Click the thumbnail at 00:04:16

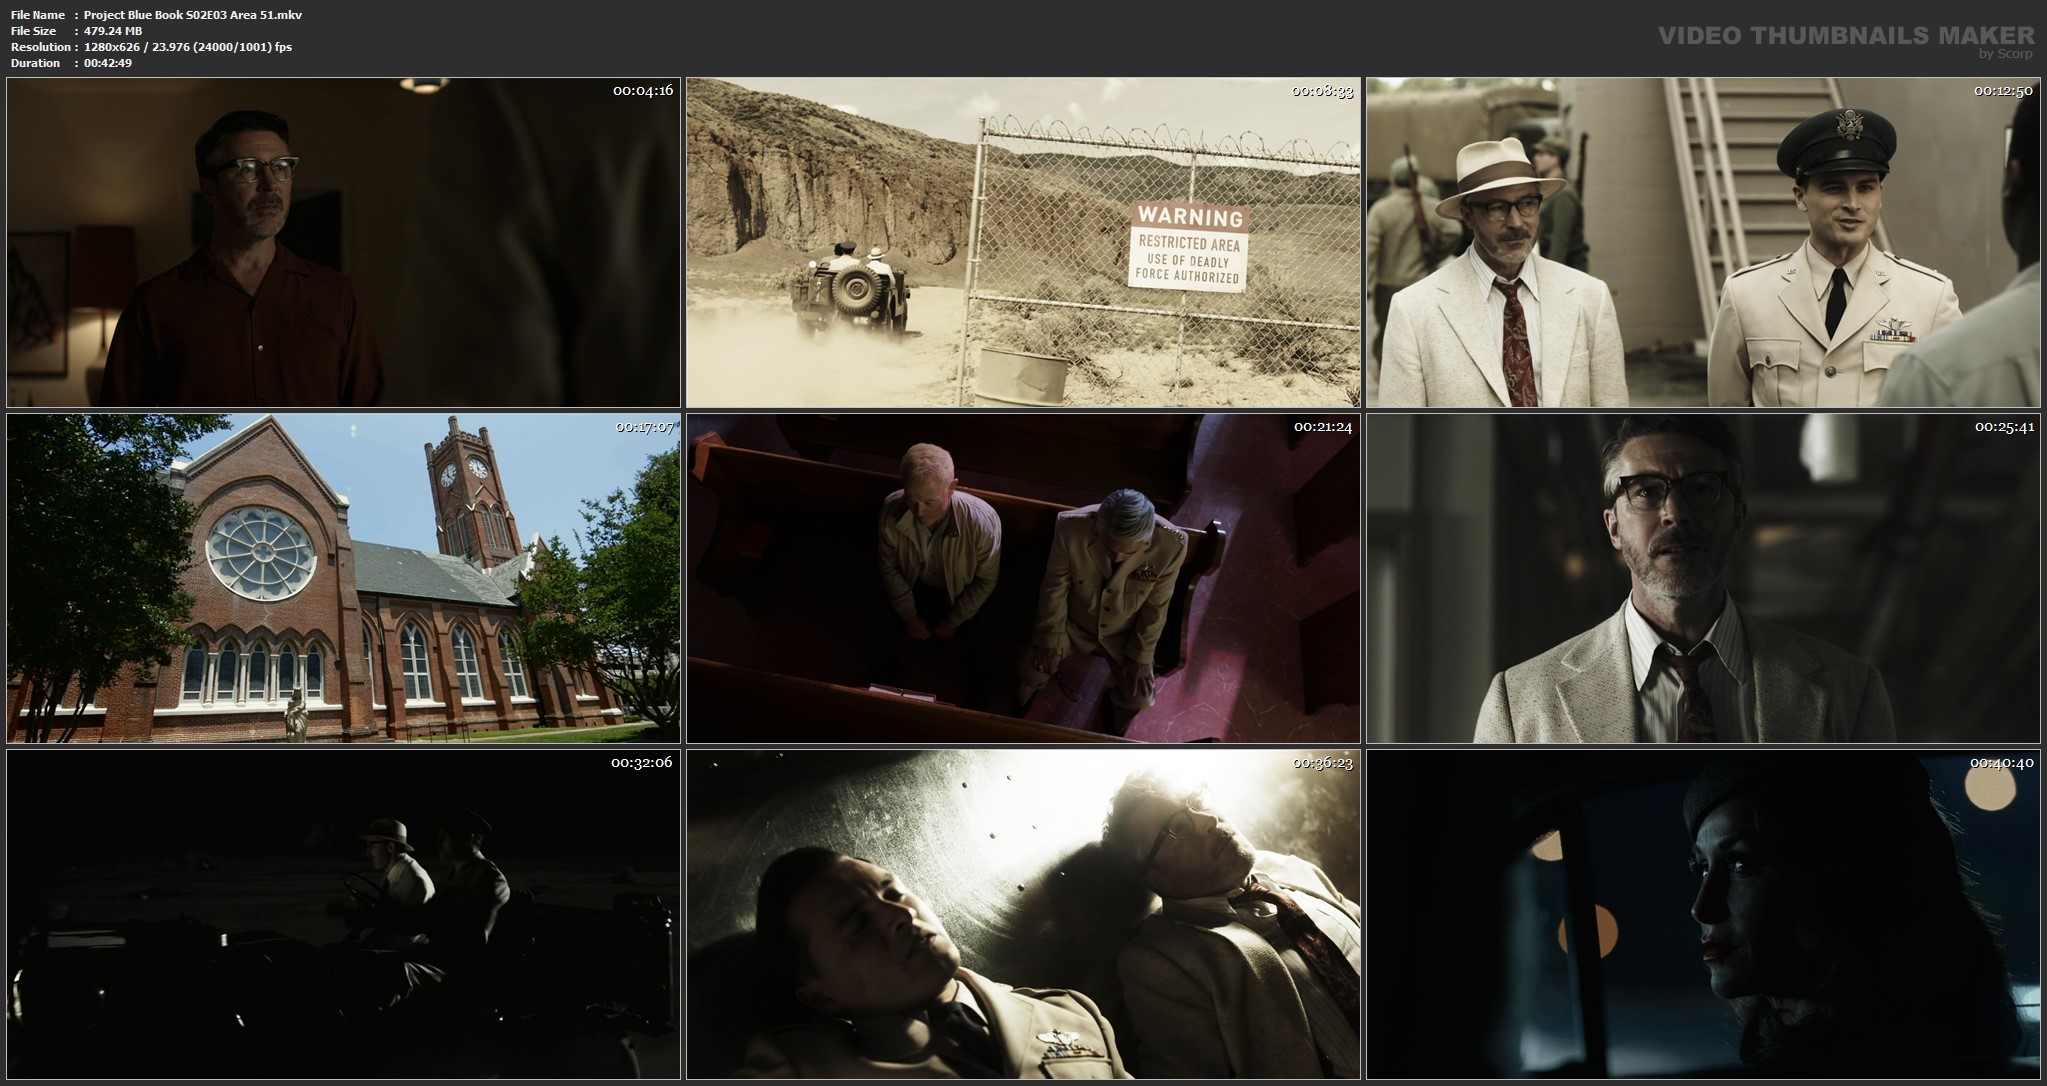click(x=343, y=242)
